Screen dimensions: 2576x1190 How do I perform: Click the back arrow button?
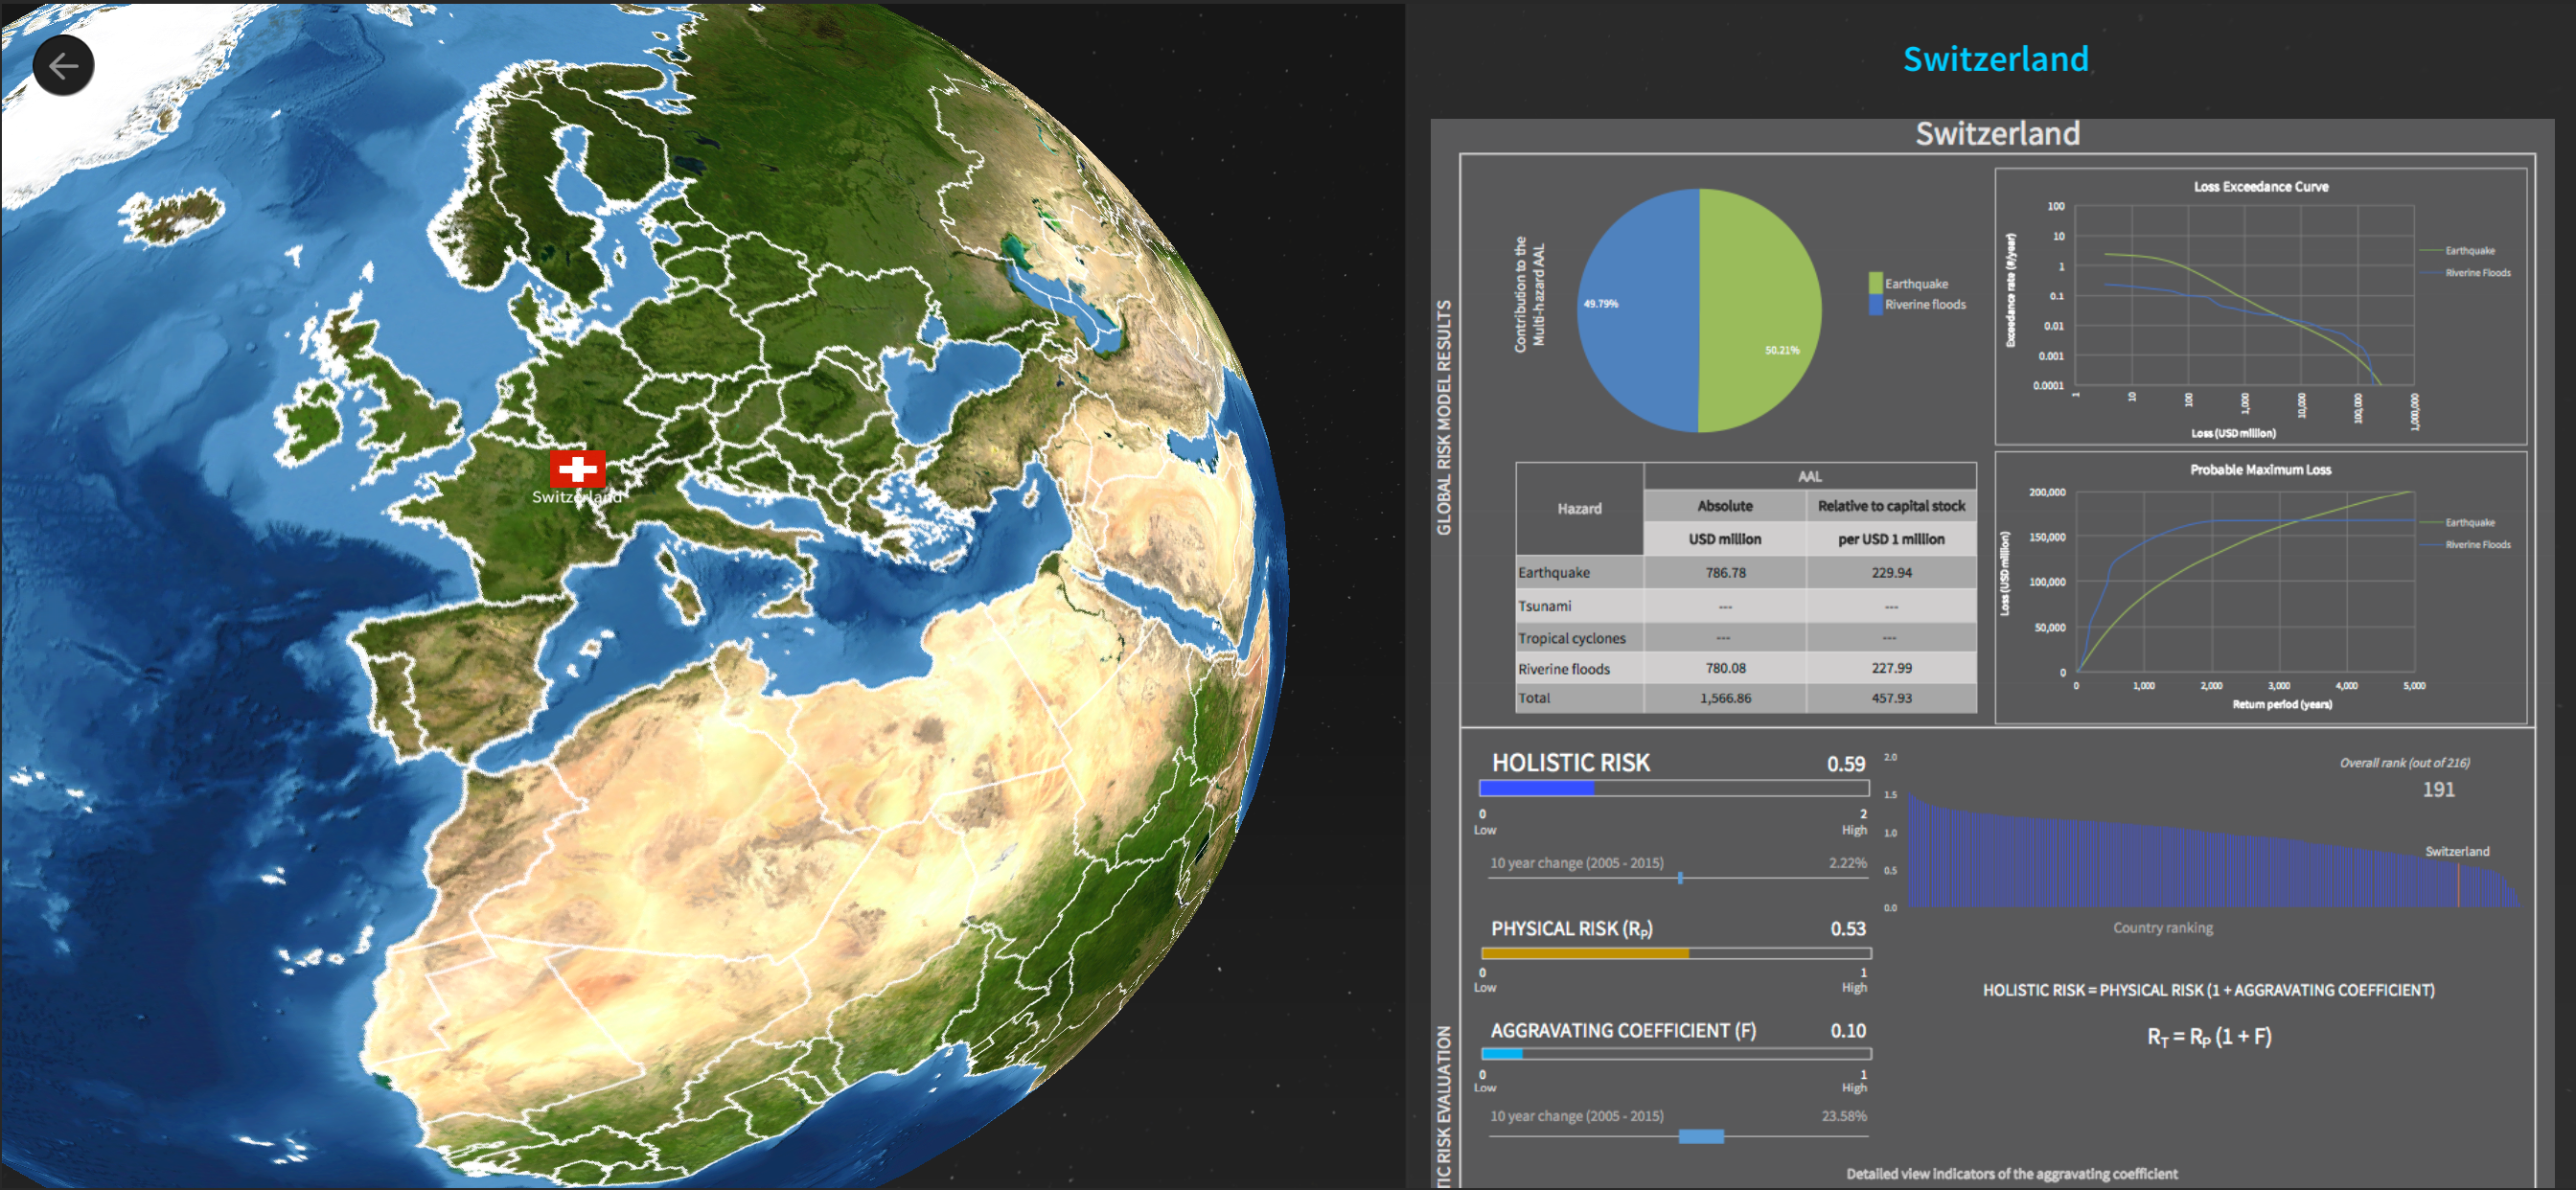[x=64, y=66]
